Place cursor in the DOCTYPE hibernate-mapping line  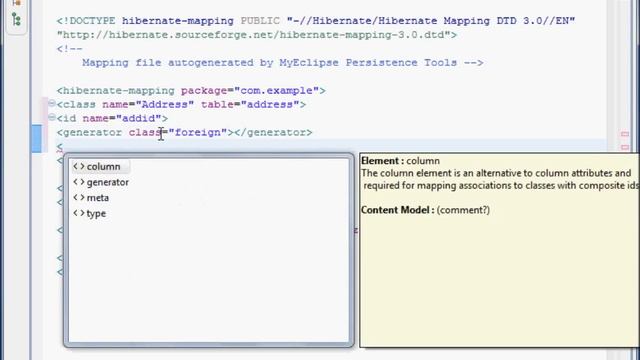(316, 21)
